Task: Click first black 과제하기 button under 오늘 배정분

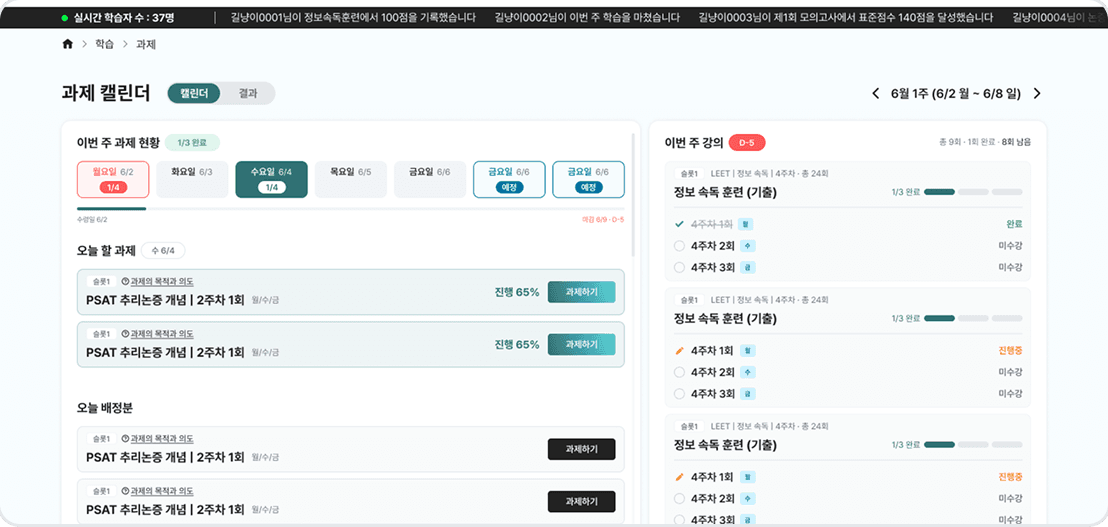Action: click(x=582, y=449)
